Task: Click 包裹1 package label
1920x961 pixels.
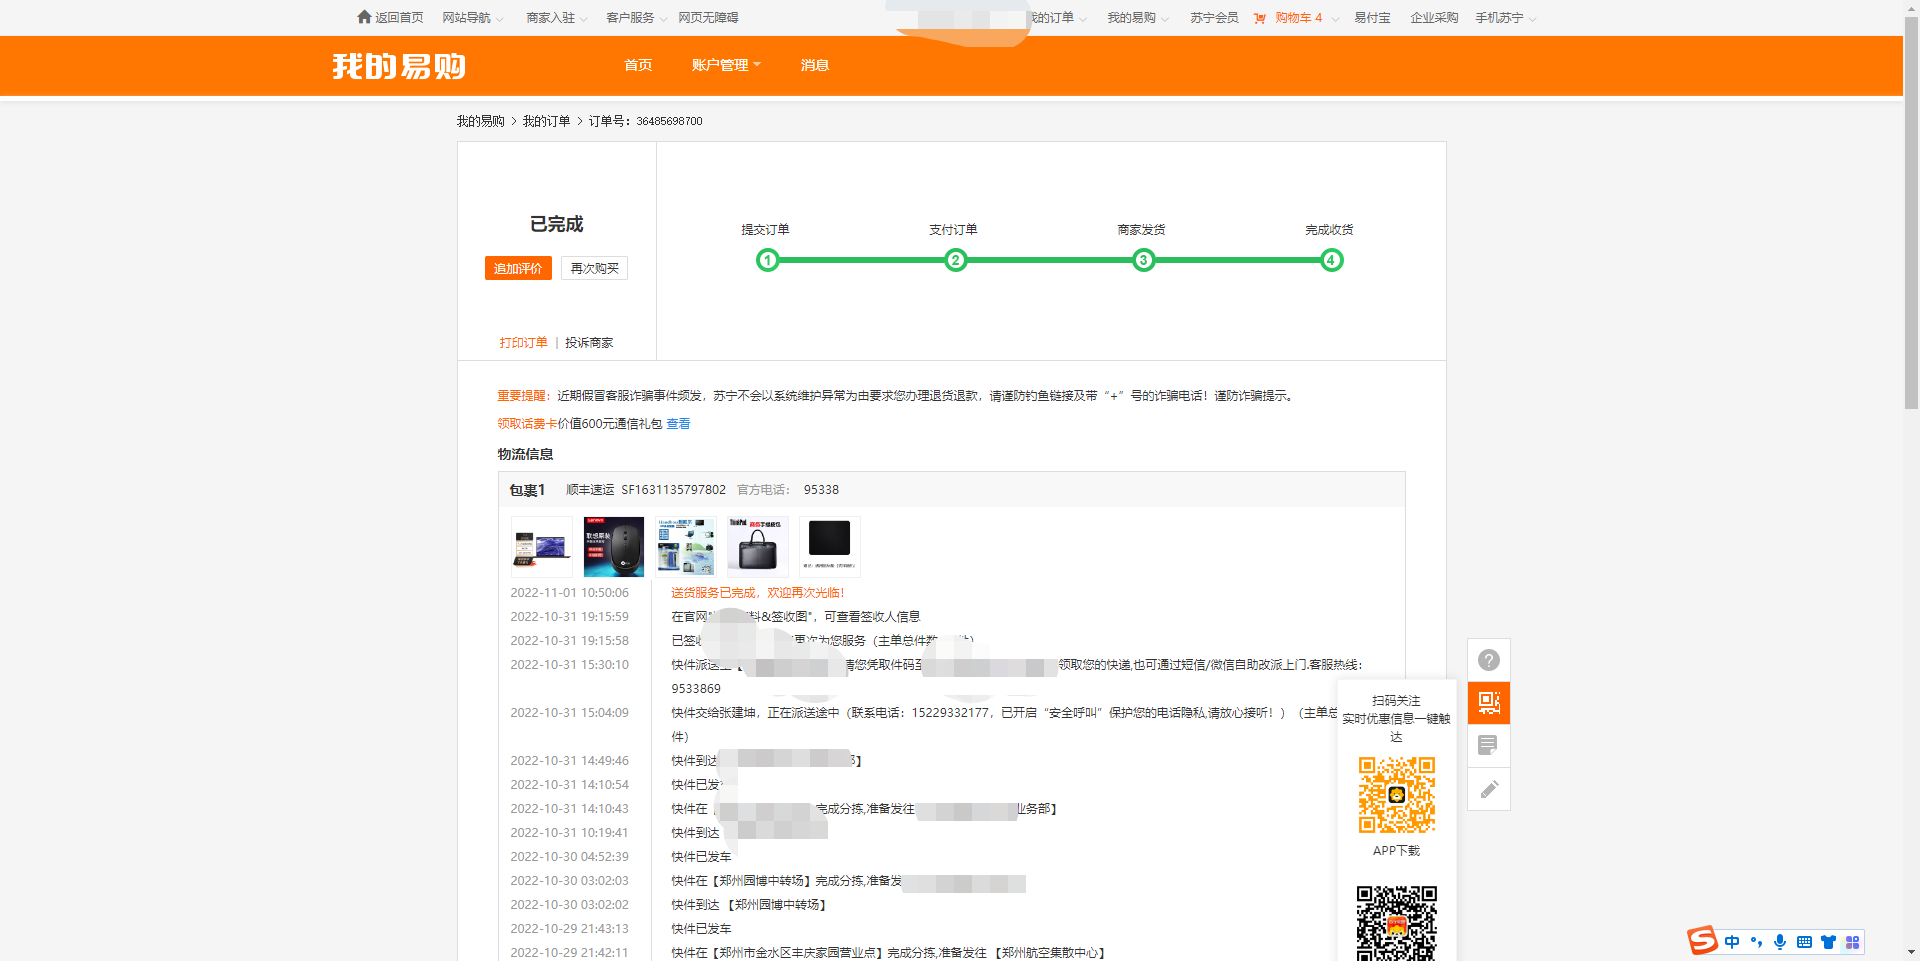Action: [x=527, y=490]
